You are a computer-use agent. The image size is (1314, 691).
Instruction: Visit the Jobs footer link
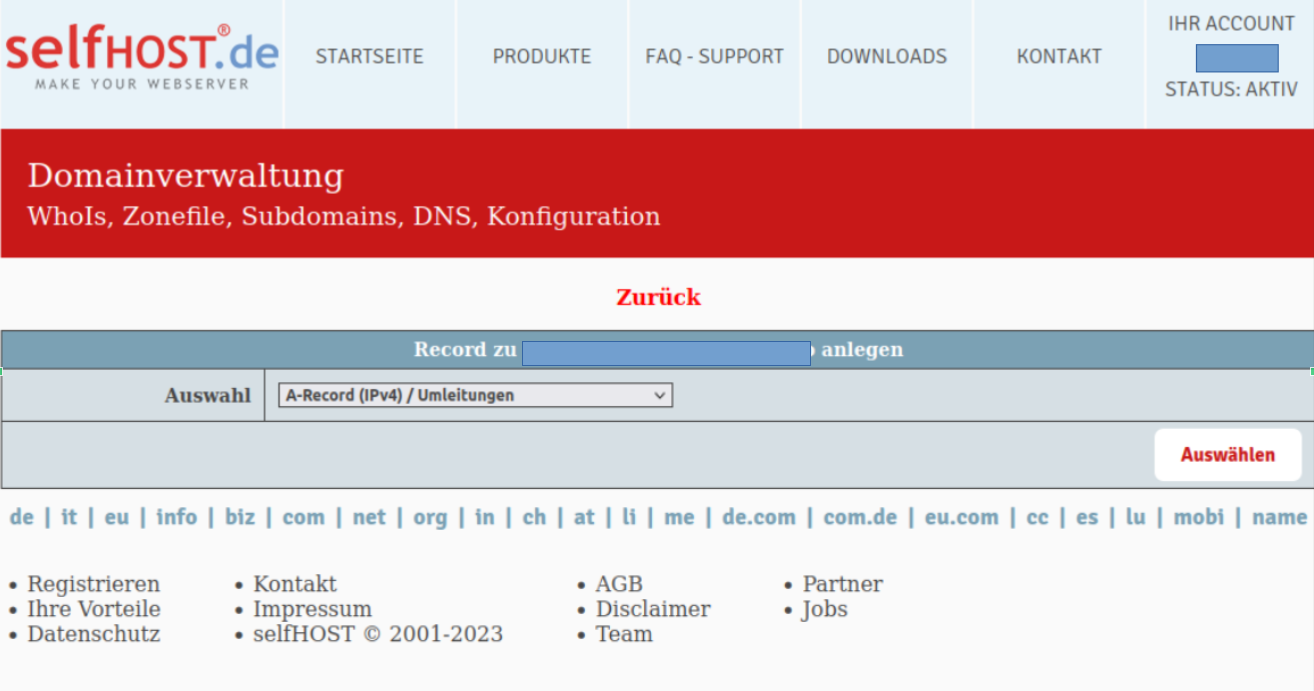click(824, 609)
